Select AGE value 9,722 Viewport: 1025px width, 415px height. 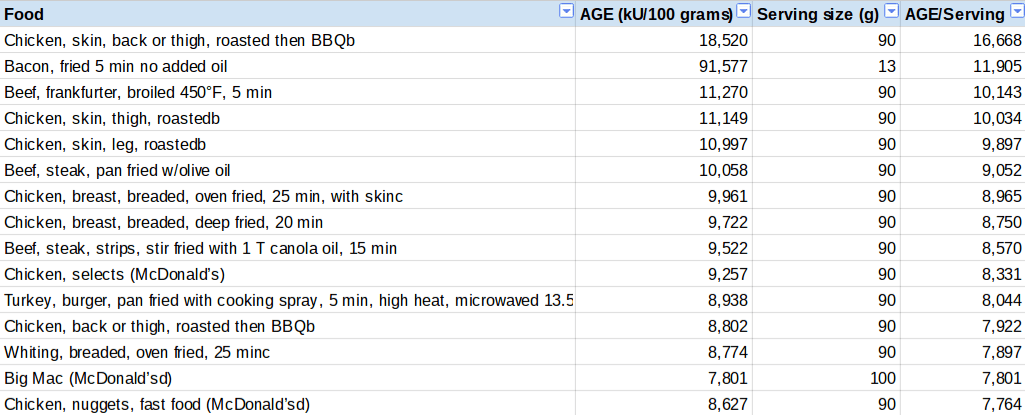[664, 222]
